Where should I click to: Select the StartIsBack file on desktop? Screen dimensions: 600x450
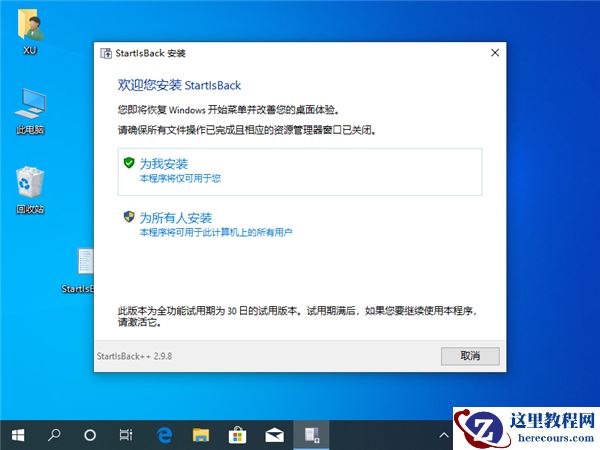tap(78, 271)
